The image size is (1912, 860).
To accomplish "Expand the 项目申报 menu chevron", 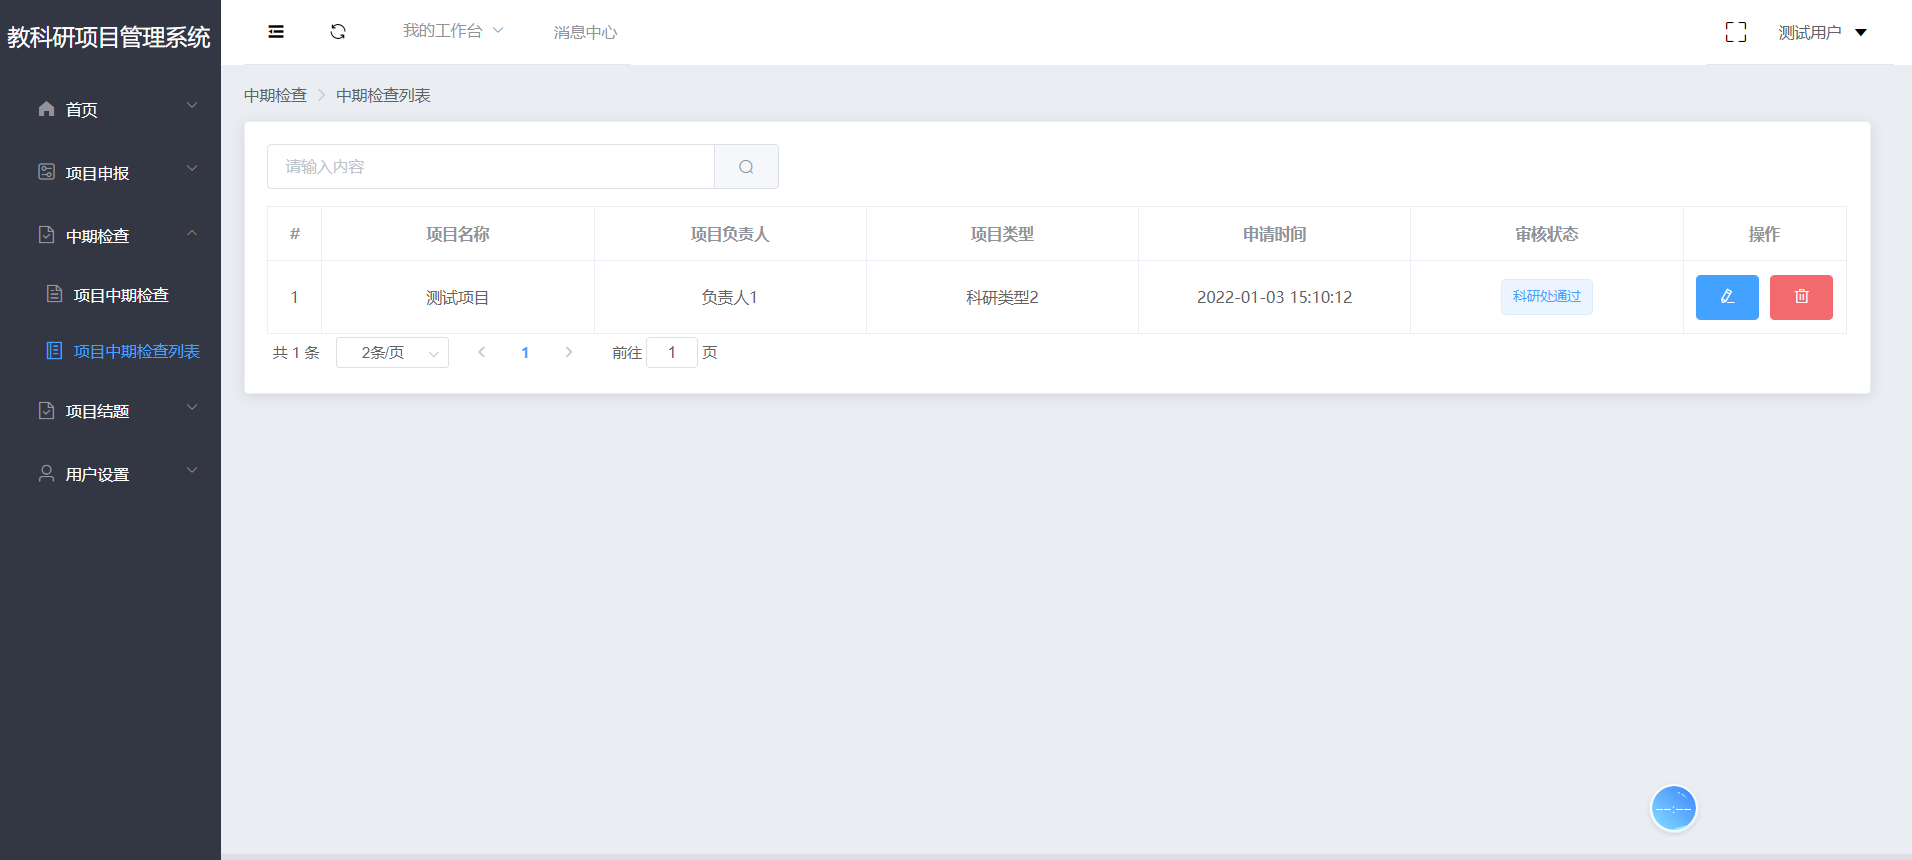I will (x=192, y=168).
